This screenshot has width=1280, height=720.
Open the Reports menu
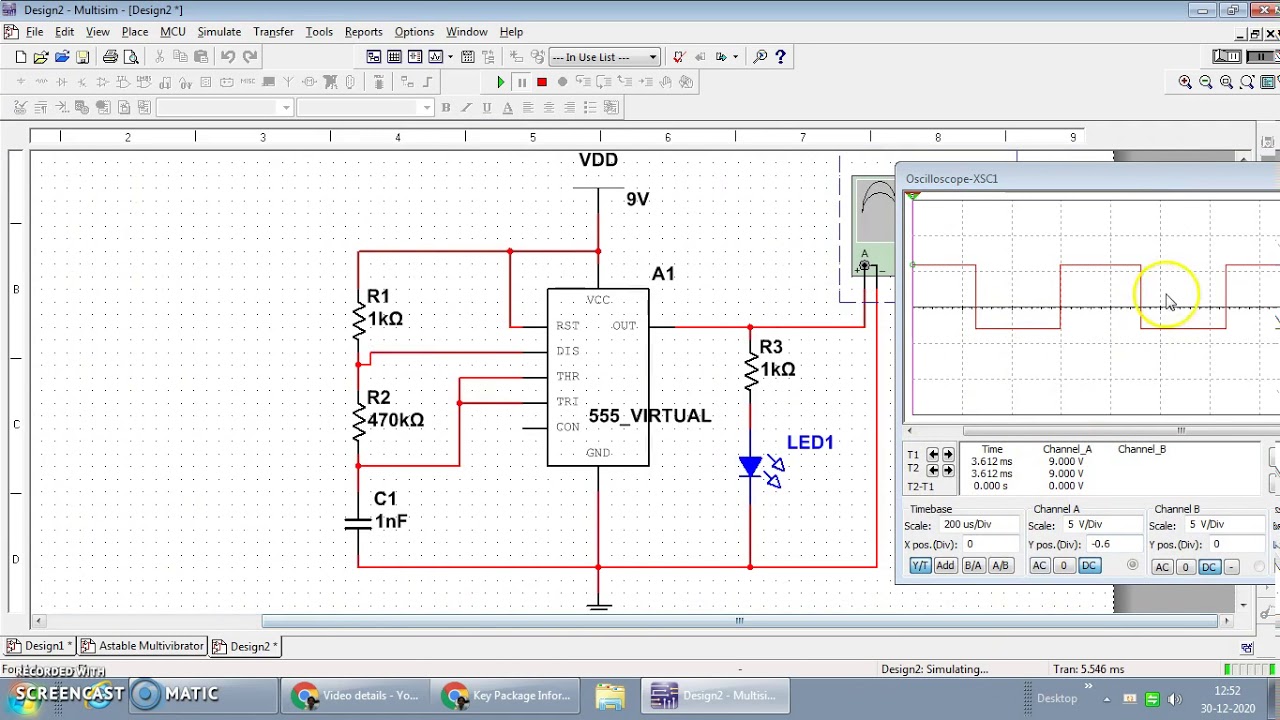[364, 32]
